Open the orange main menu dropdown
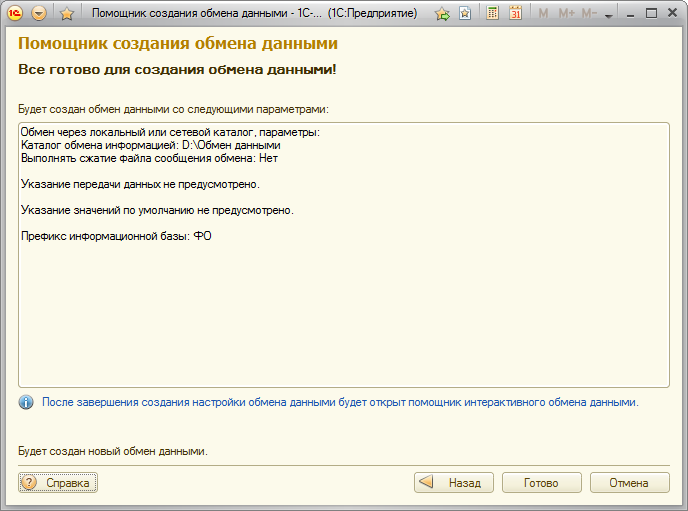The height and width of the screenshot is (511, 688). [x=40, y=14]
